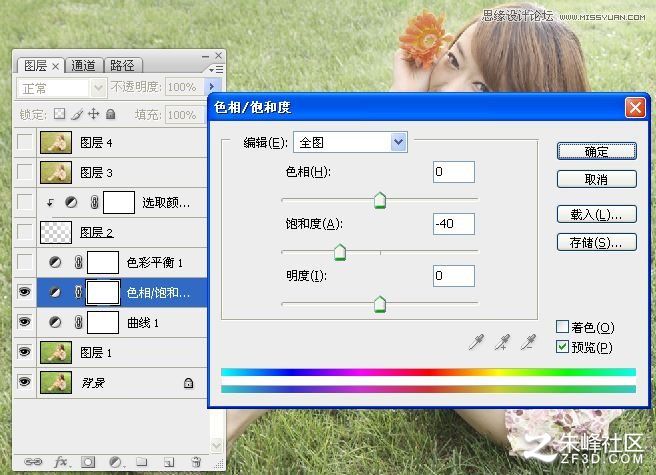This screenshot has height=475, width=656.
Task: Select the 图层 3 layer name
Action: (96, 172)
